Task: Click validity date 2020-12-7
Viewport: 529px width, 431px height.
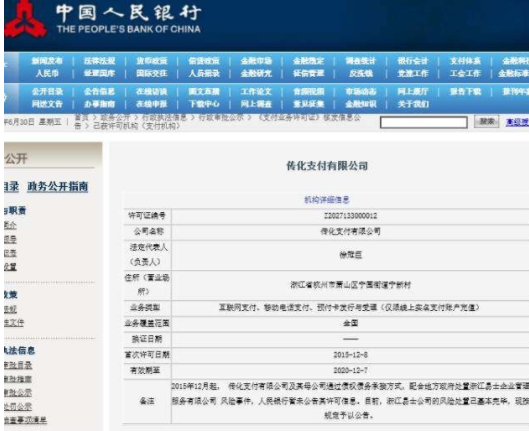Action: (351, 370)
